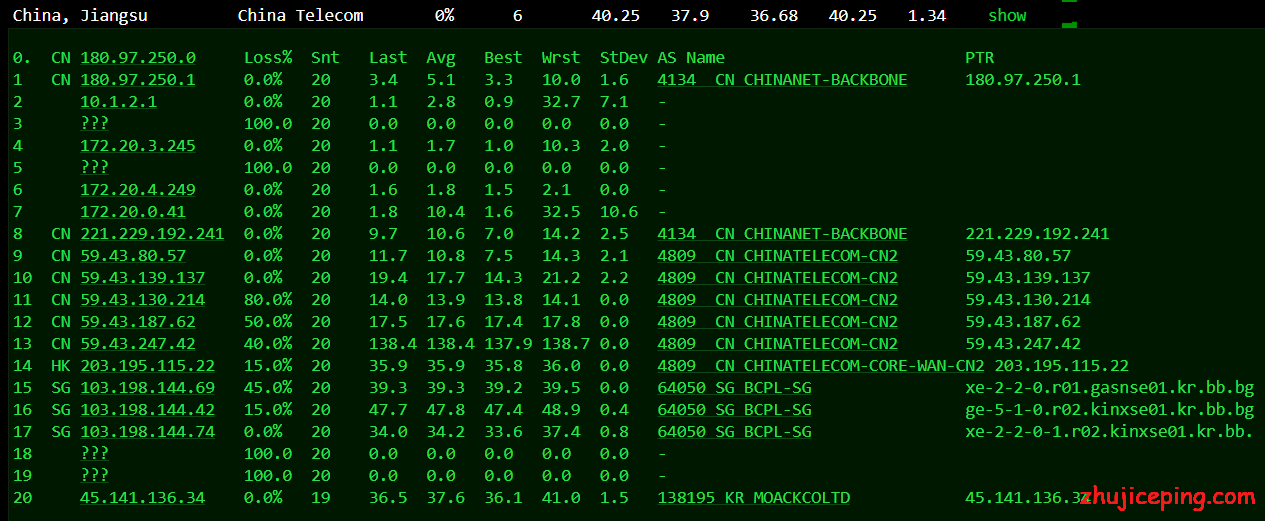Image resolution: width=1265 pixels, height=521 pixels.
Task: Open the IP link 103.198.144.42
Action: pos(147,410)
